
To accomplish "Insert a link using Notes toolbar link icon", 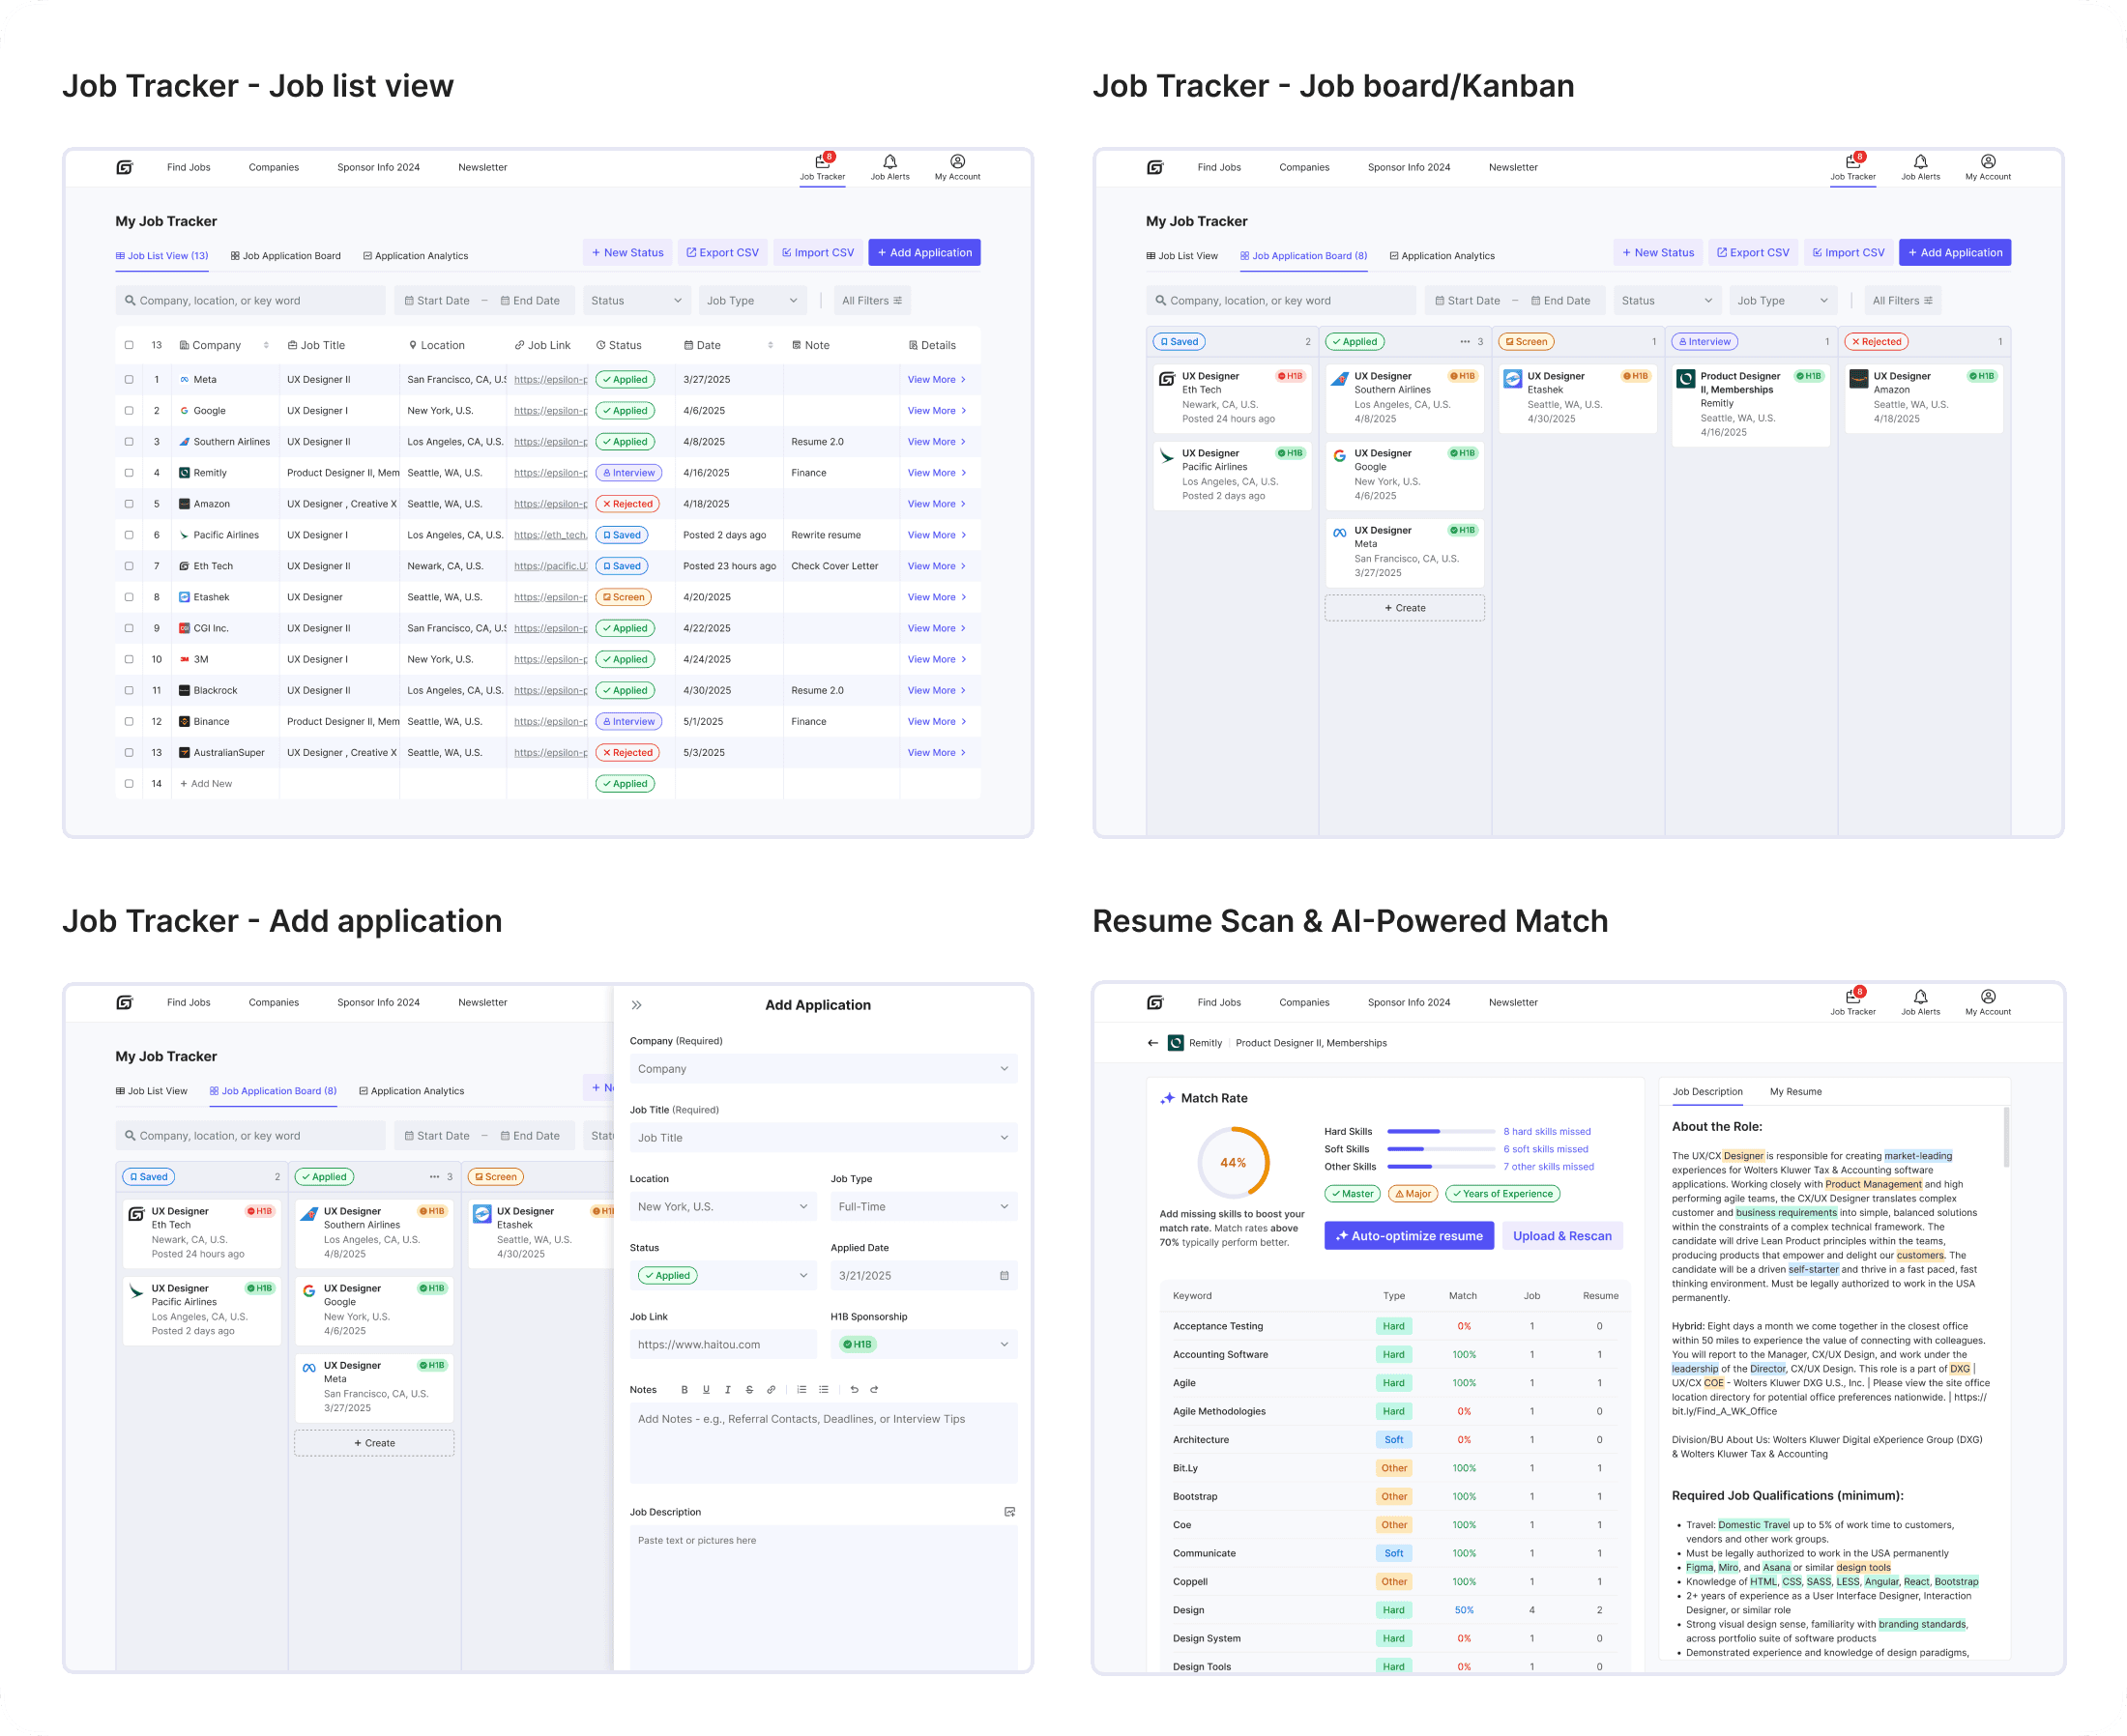I will (771, 1390).
